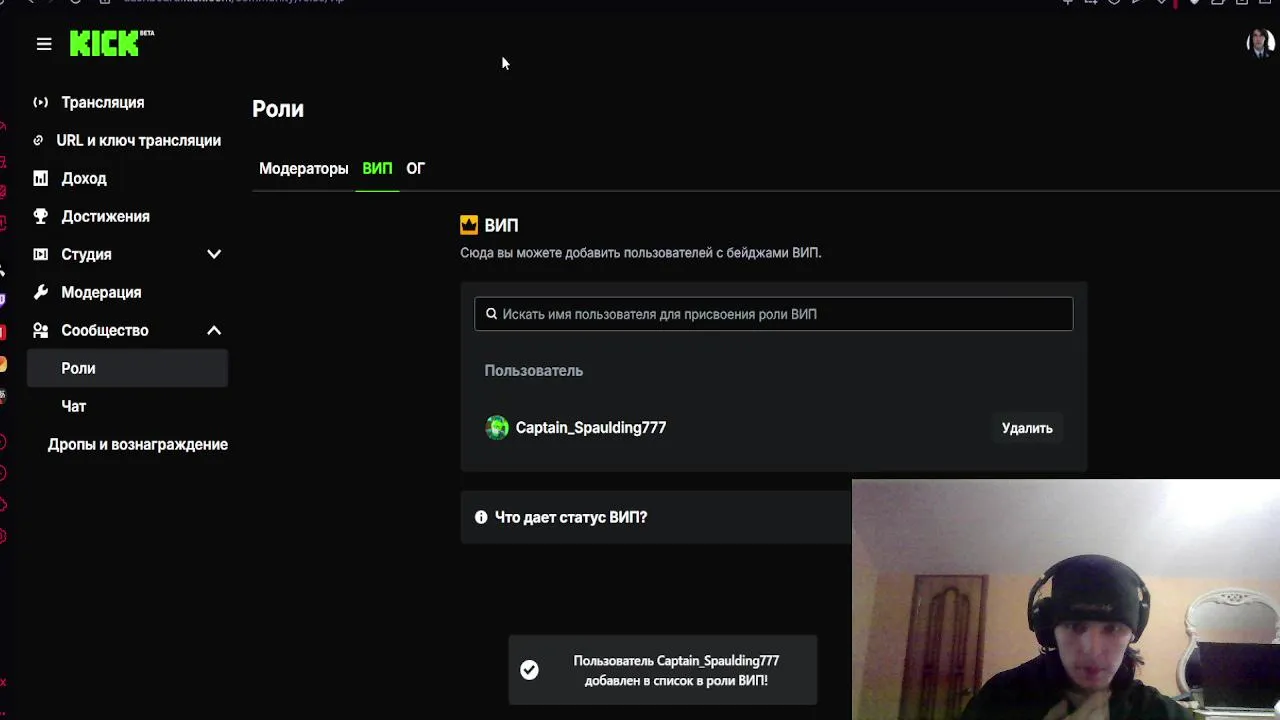Expand the Студия section chevron

tap(214, 254)
